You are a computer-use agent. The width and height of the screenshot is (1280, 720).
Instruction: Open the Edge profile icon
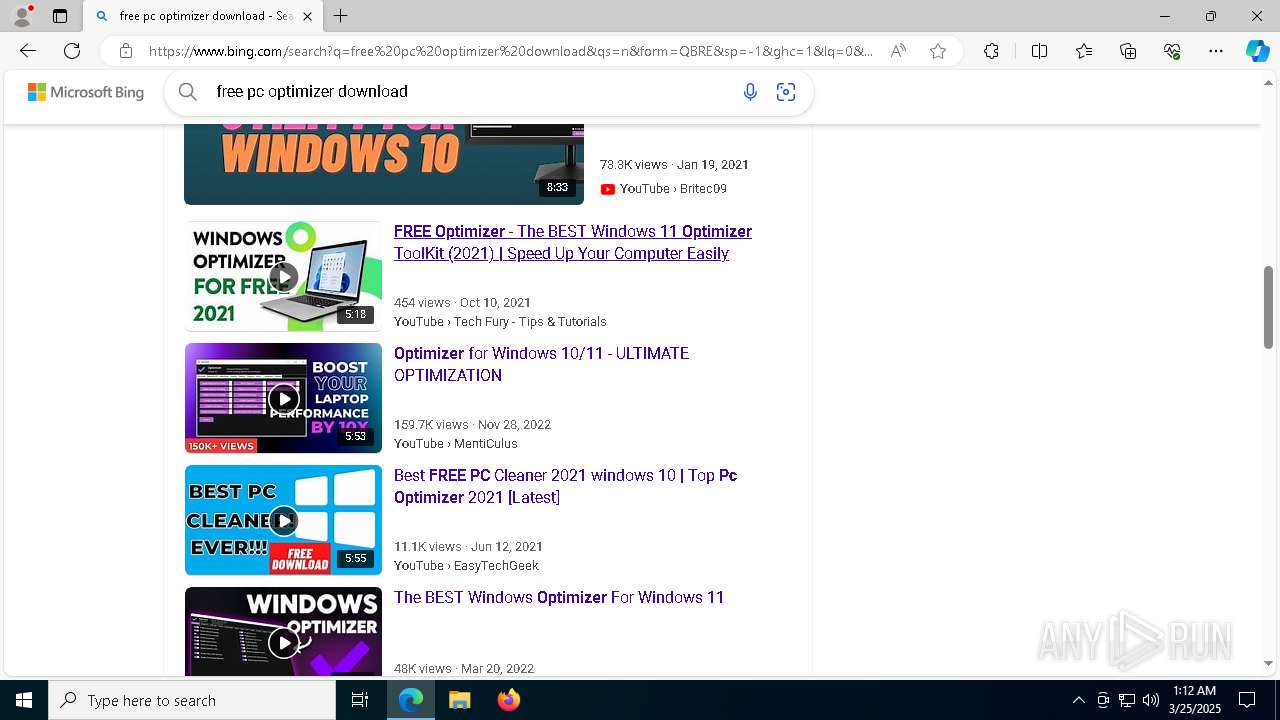pyautogui.click(x=22, y=16)
